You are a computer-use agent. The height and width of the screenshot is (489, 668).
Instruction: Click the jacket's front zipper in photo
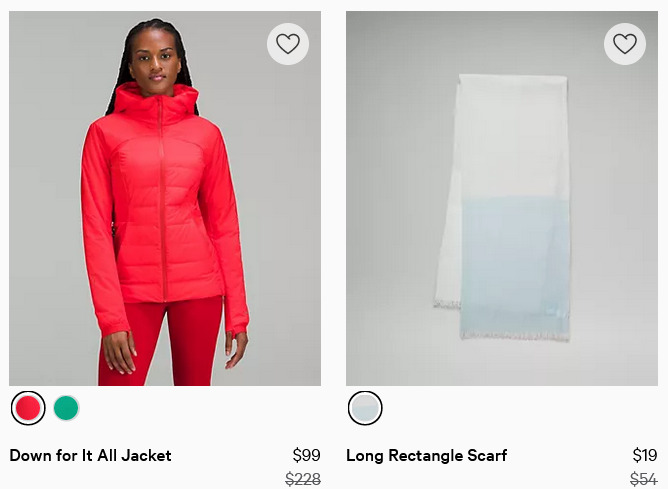pyautogui.click(x=162, y=200)
